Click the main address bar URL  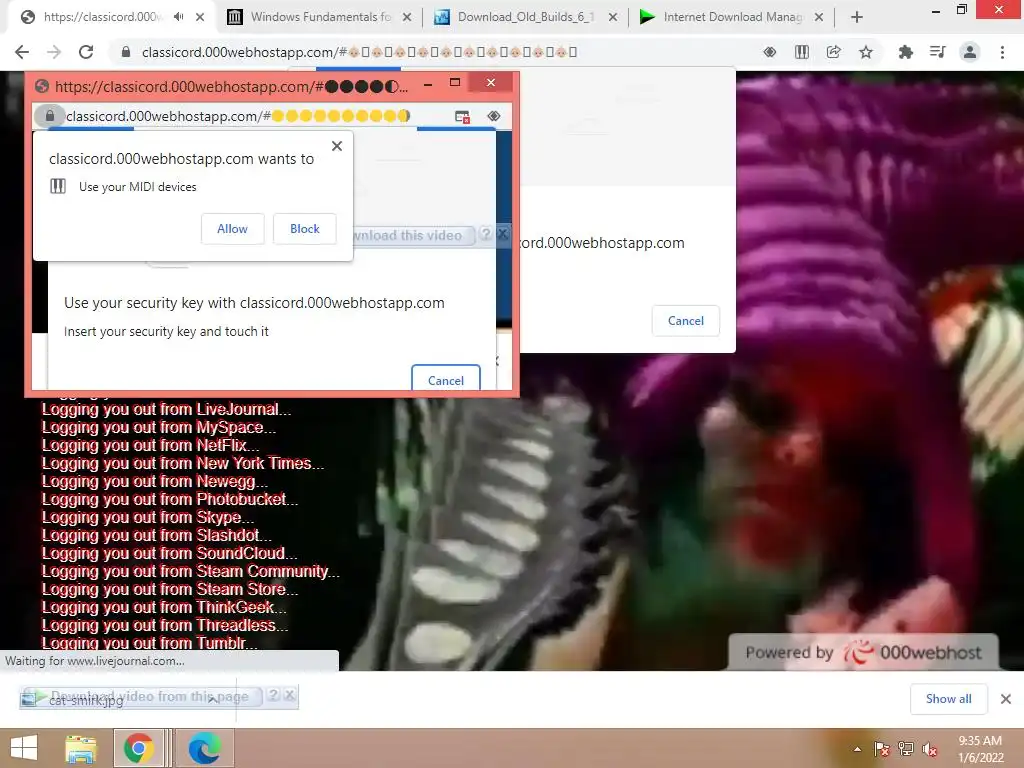point(359,52)
